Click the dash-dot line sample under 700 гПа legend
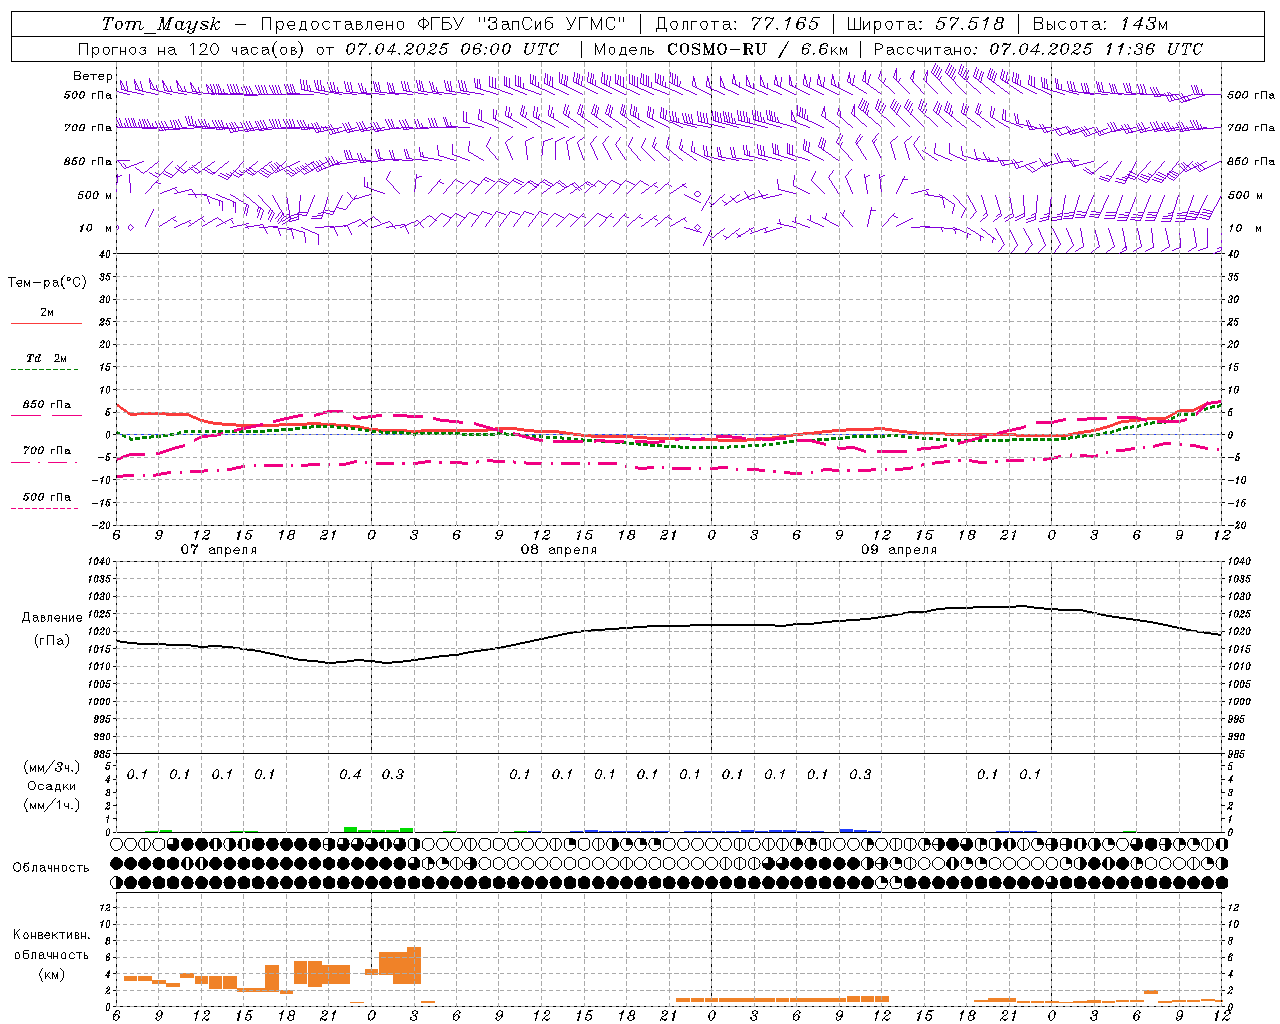 45,463
